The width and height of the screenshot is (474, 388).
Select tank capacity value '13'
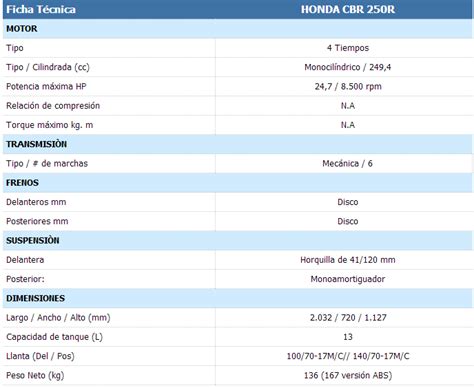(348, 337)
